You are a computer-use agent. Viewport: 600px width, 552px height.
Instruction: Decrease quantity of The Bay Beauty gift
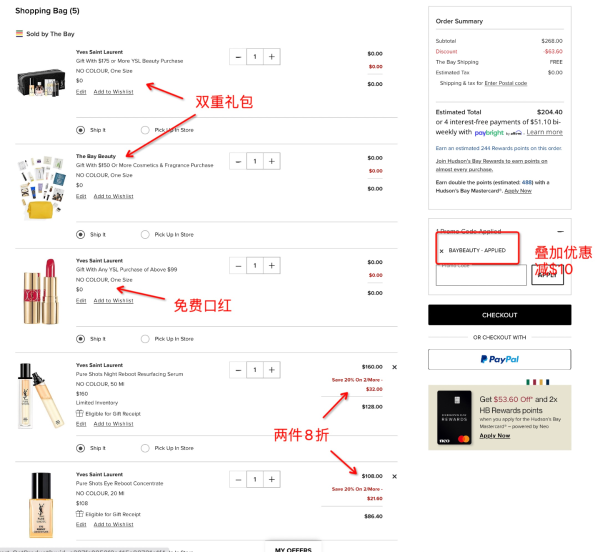coord(238,161)
